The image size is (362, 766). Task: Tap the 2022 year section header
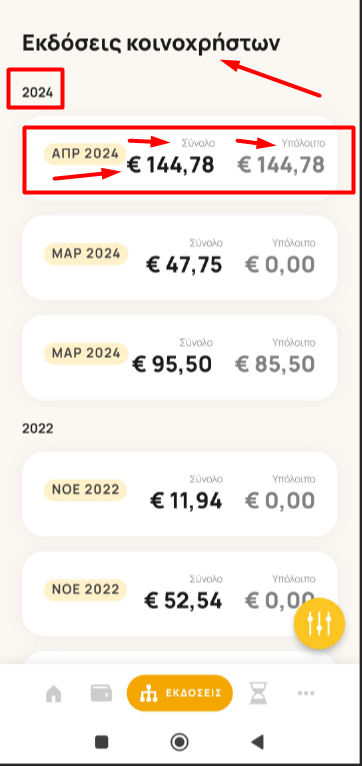(x=38, y=429)
